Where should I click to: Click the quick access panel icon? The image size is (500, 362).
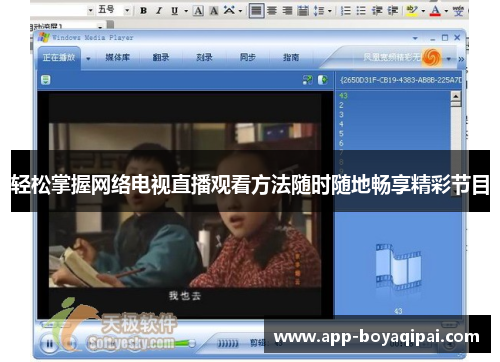coord(46,80)
